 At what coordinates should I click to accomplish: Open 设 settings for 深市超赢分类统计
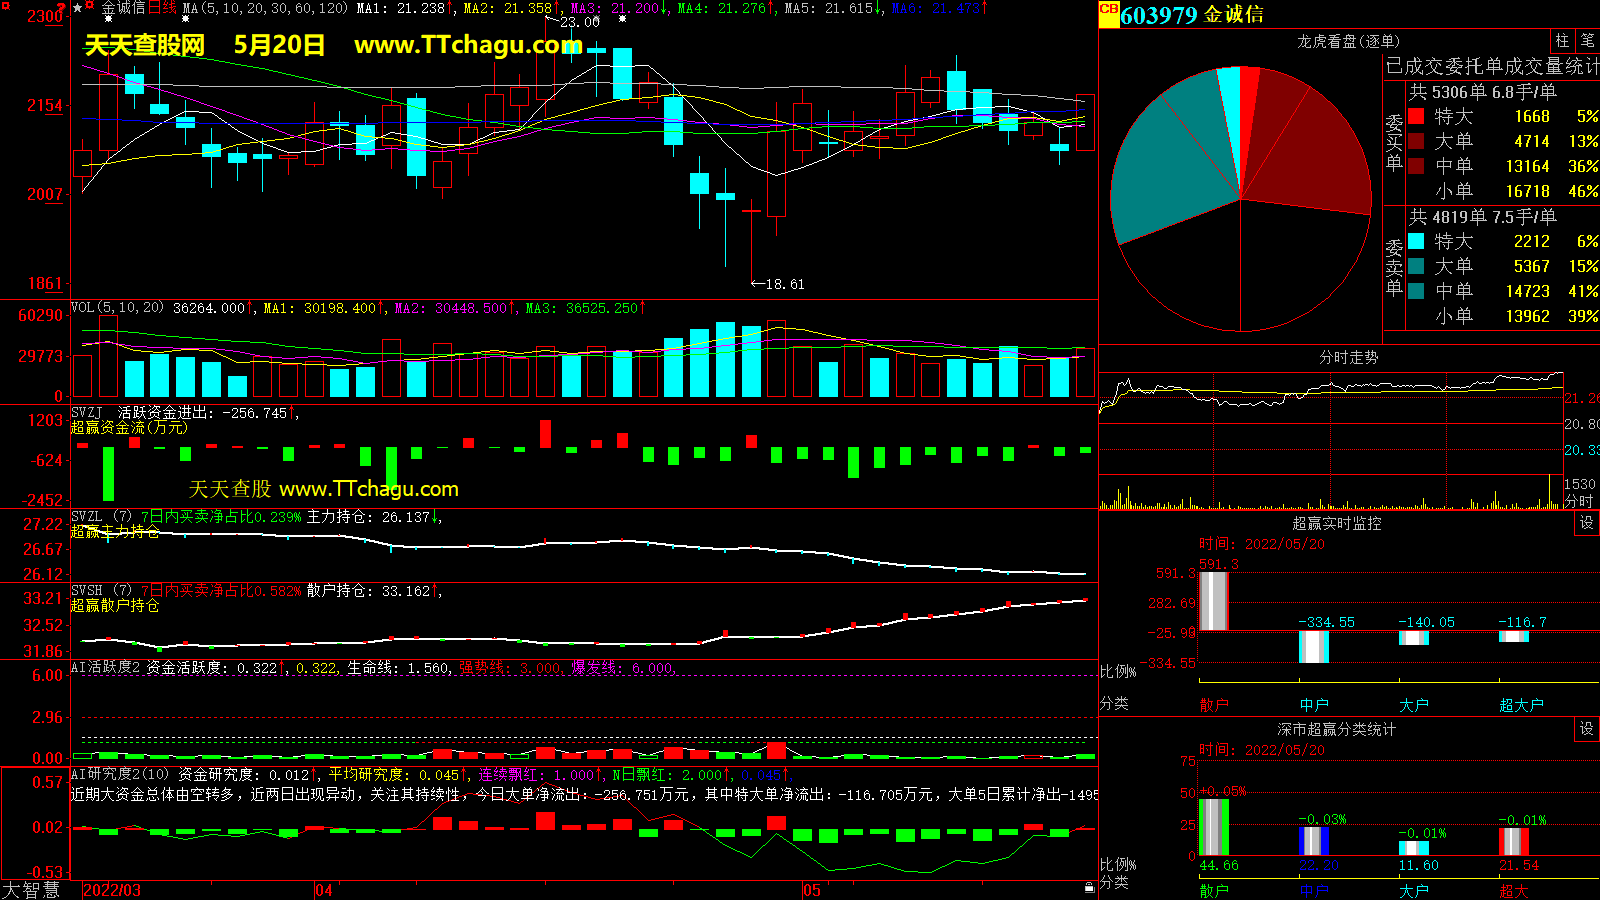pos(1586,729)
